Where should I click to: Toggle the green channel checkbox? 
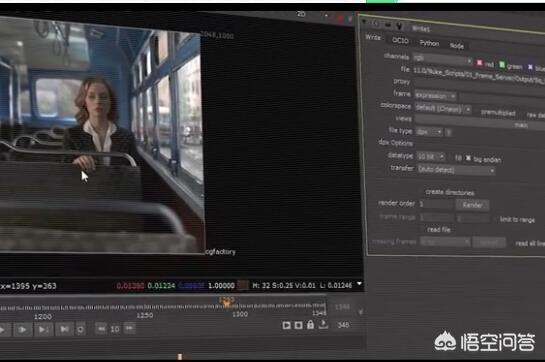click(502, 65)
